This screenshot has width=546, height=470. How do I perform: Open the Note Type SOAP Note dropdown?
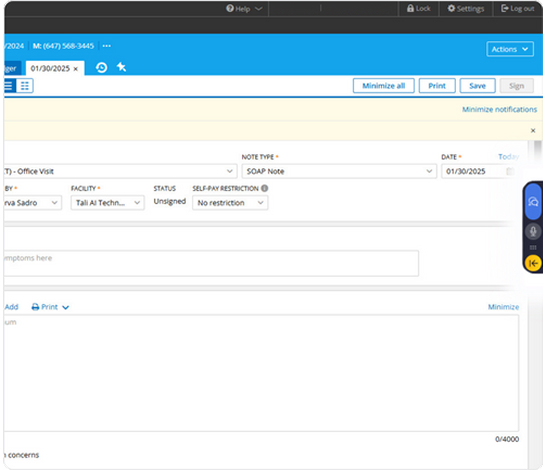(x=339, y=171)
